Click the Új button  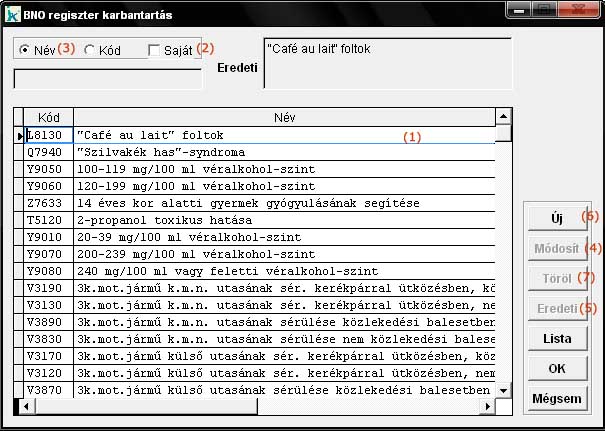click(557, 219)
